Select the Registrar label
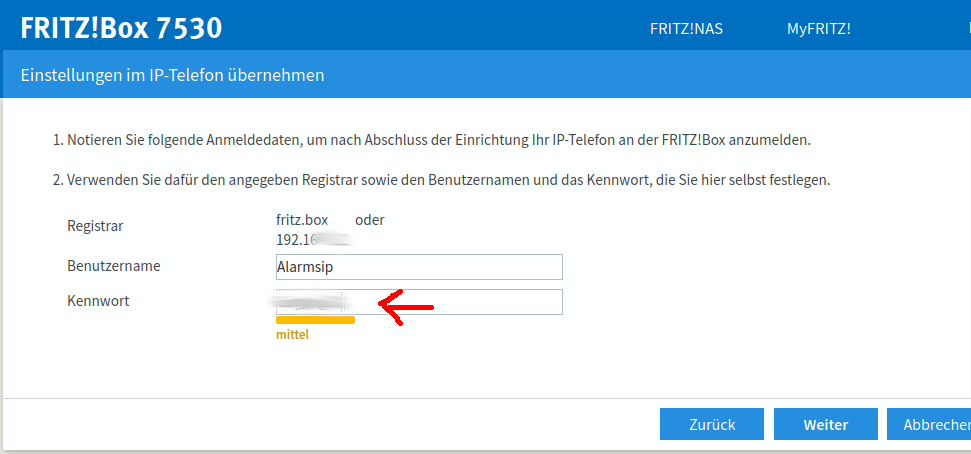The image size is (971, 454). coord(95,226)
